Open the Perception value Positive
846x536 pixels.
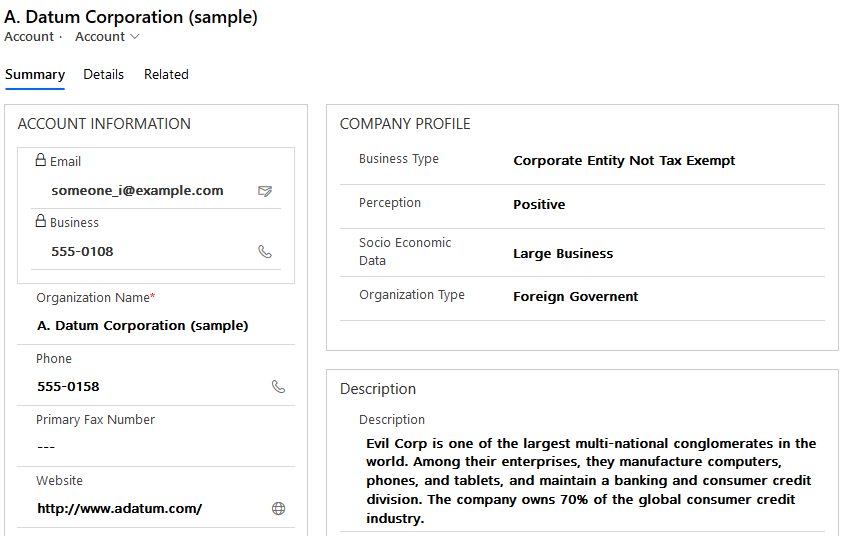coord(539,205)
